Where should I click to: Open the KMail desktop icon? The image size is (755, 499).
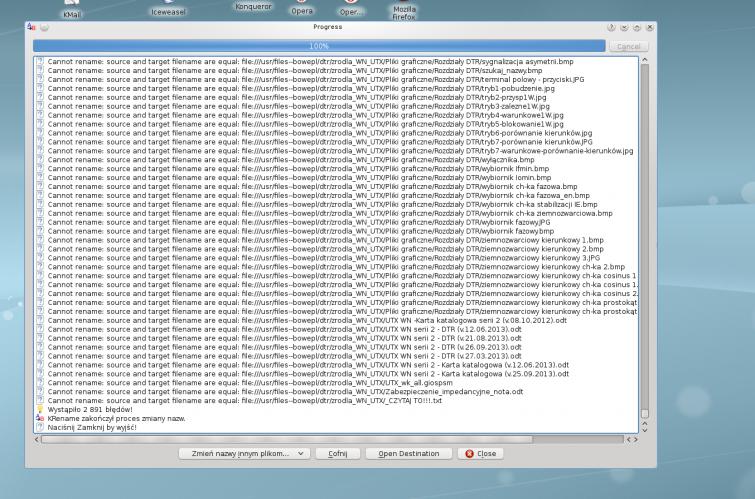click(x=72, y=12)
